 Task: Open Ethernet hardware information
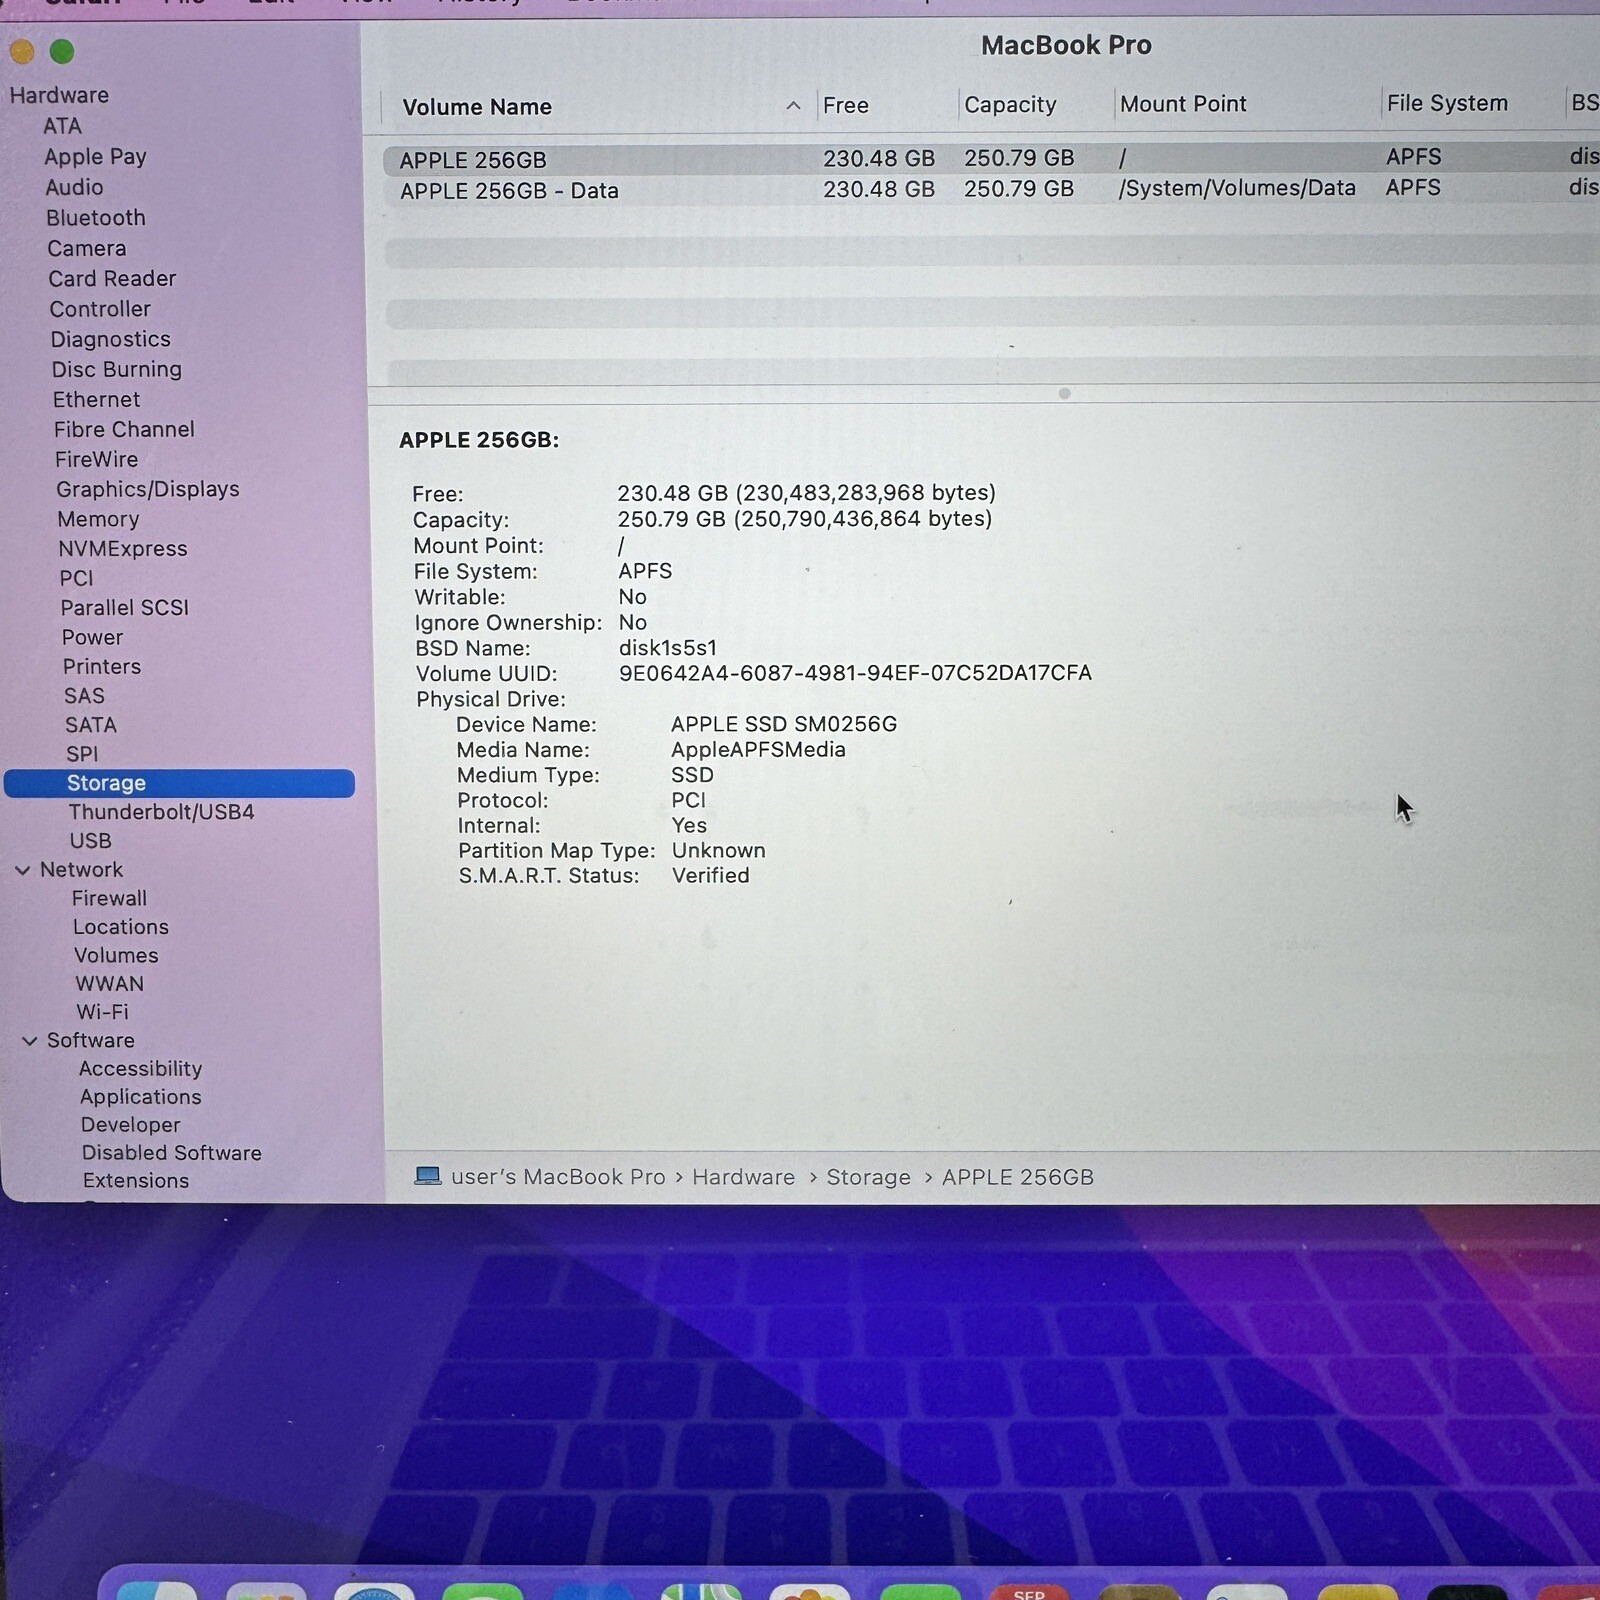(x=96, y=399)
